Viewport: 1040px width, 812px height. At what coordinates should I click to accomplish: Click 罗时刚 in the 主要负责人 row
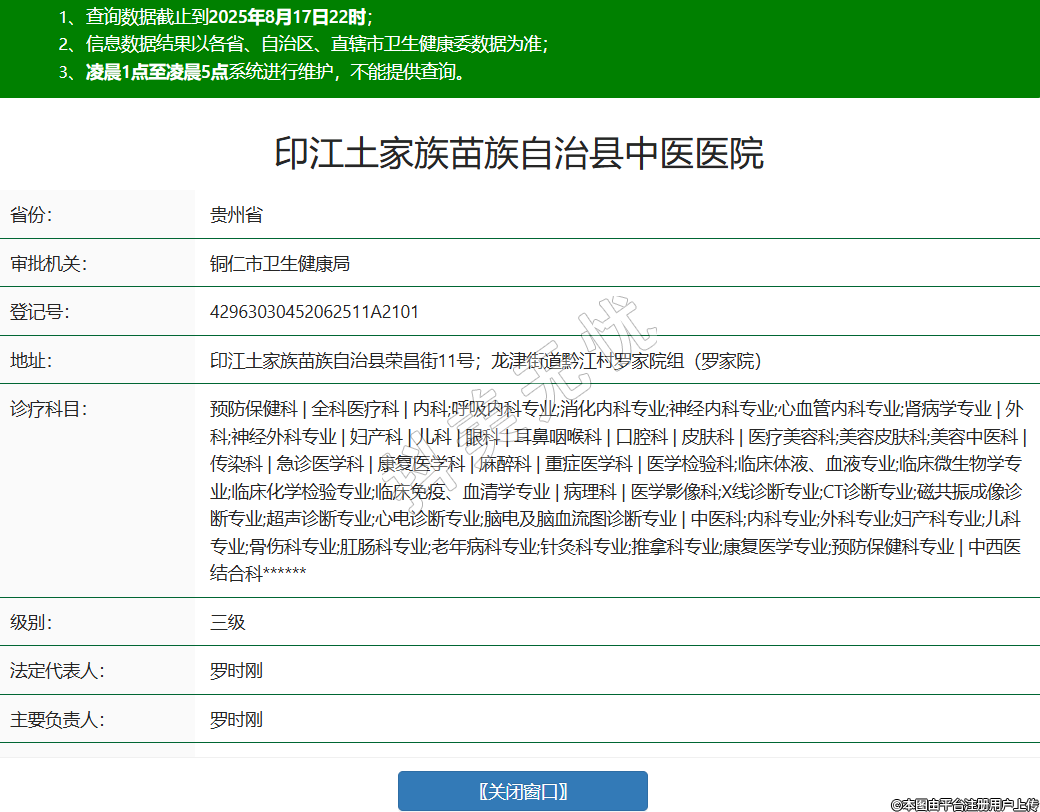236,719
